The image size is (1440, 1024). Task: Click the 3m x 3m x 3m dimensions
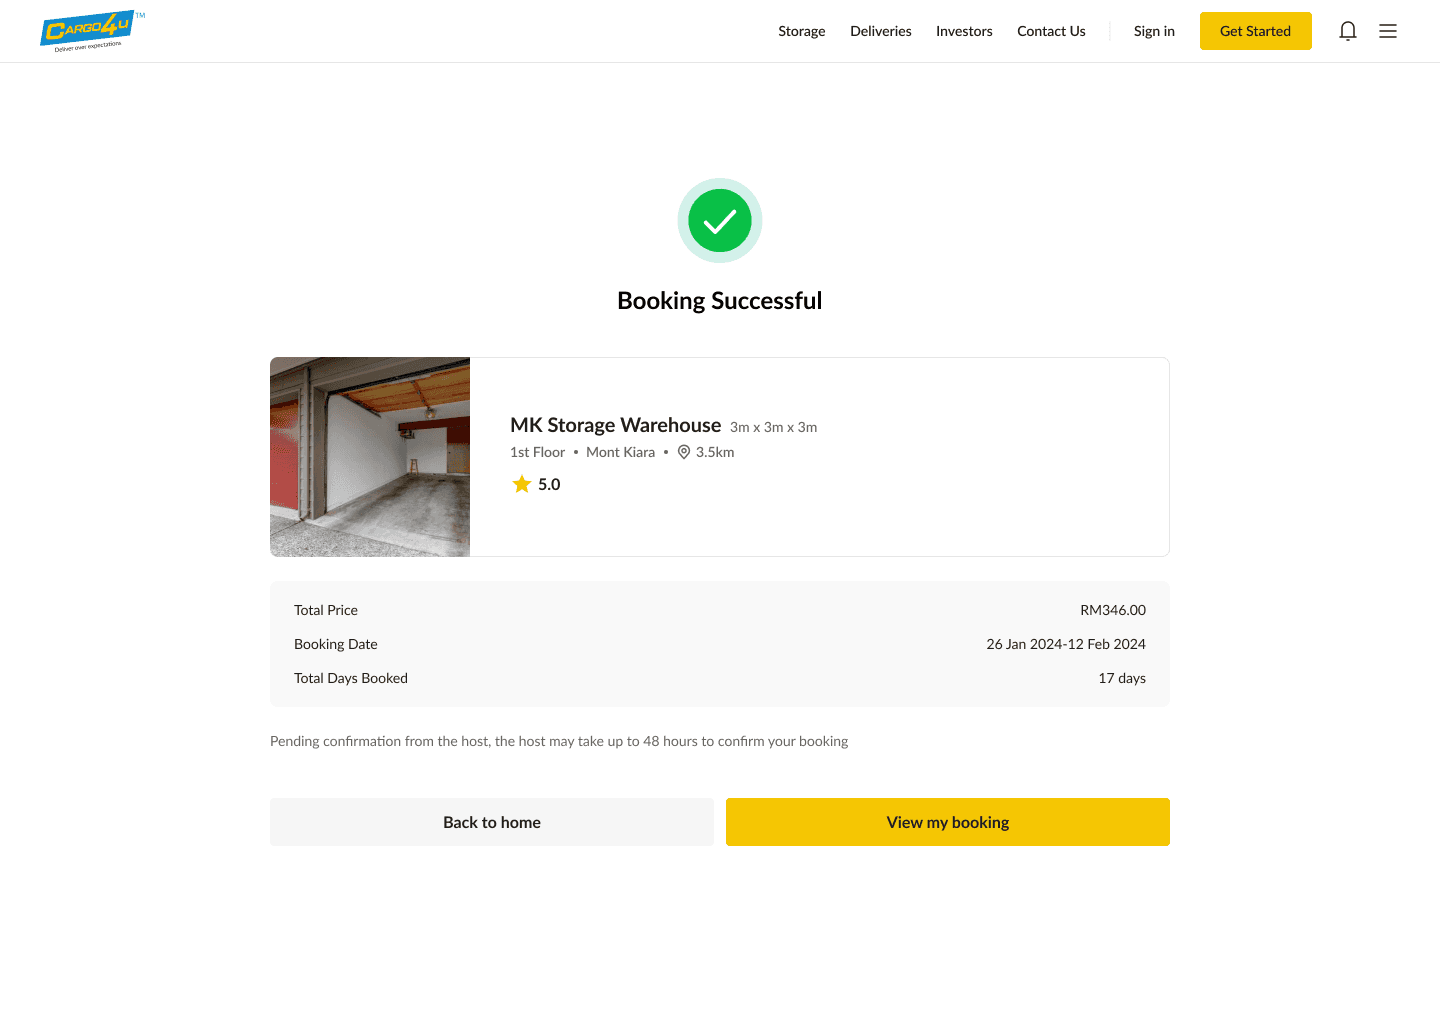point(774,427)
